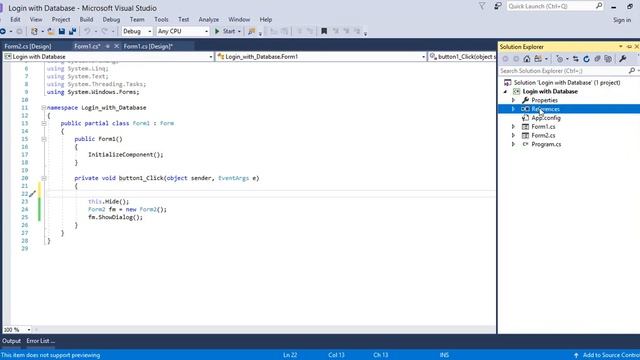The width and height of the screenshot is (640, 360).
Task: Collapse the namespace code block
Action: pos(43,108)
